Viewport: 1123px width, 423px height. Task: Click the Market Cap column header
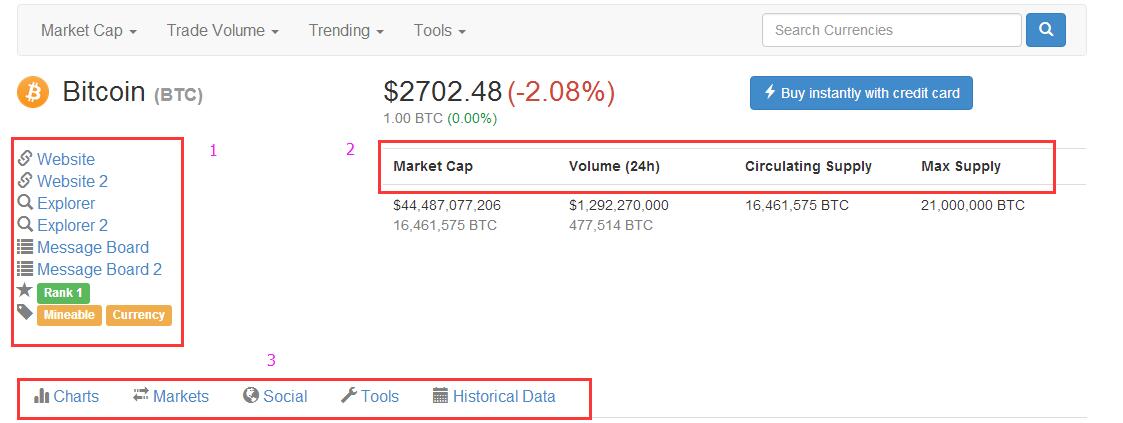433,166
